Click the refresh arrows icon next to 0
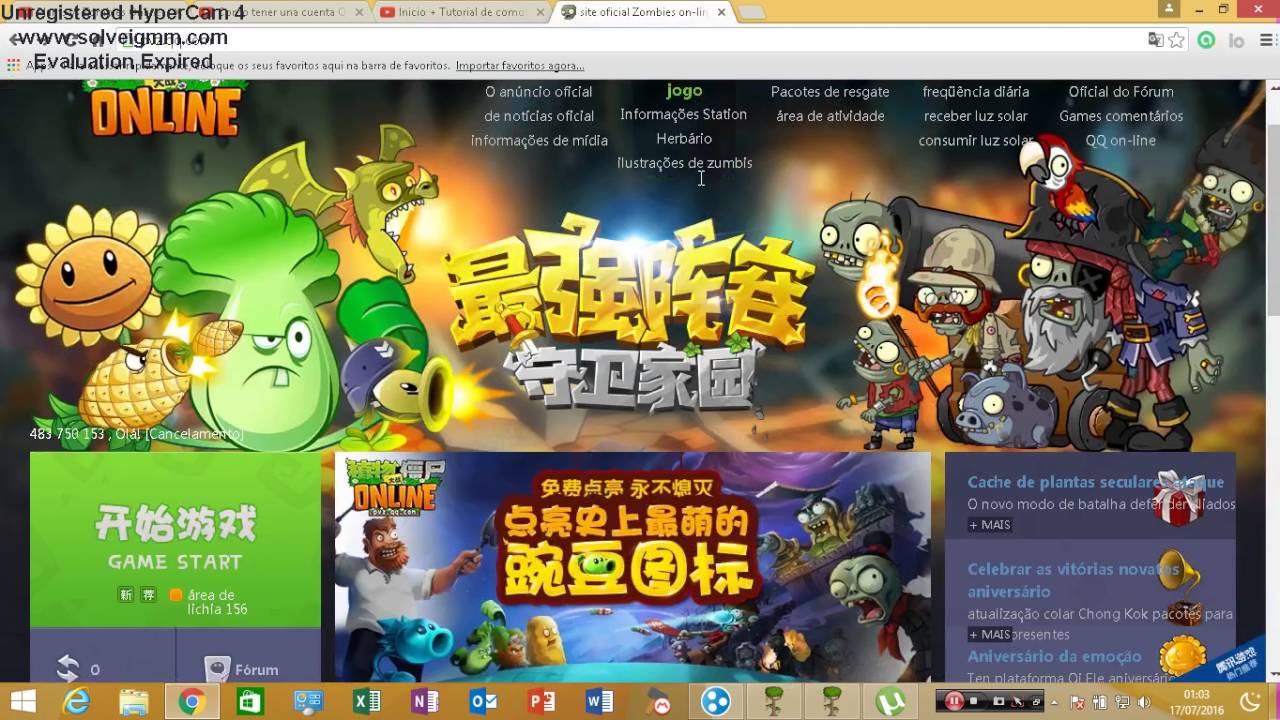Image resolution: width=1280 pixels, height=720 pixels. (68, 669)
